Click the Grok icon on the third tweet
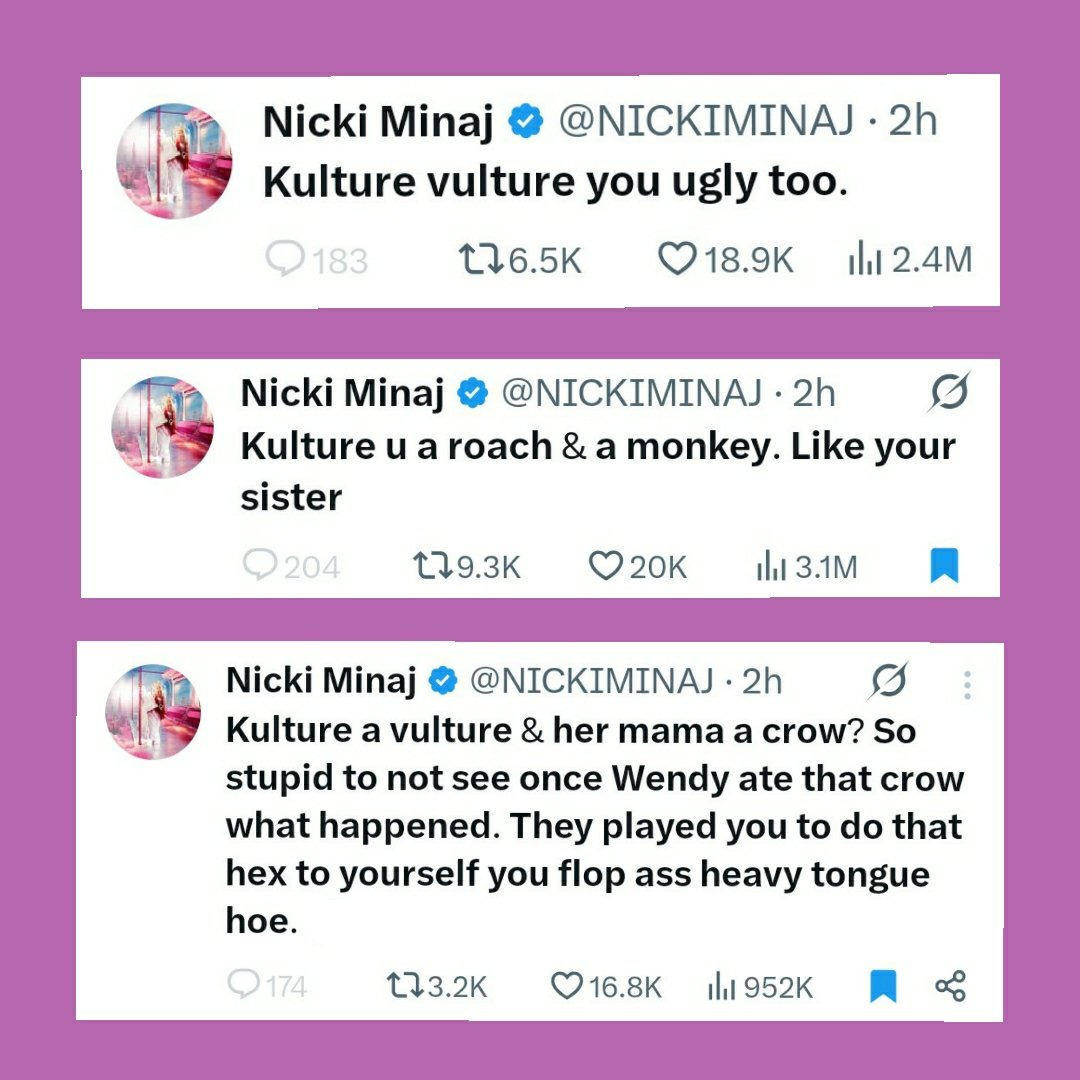 (888, 681)
